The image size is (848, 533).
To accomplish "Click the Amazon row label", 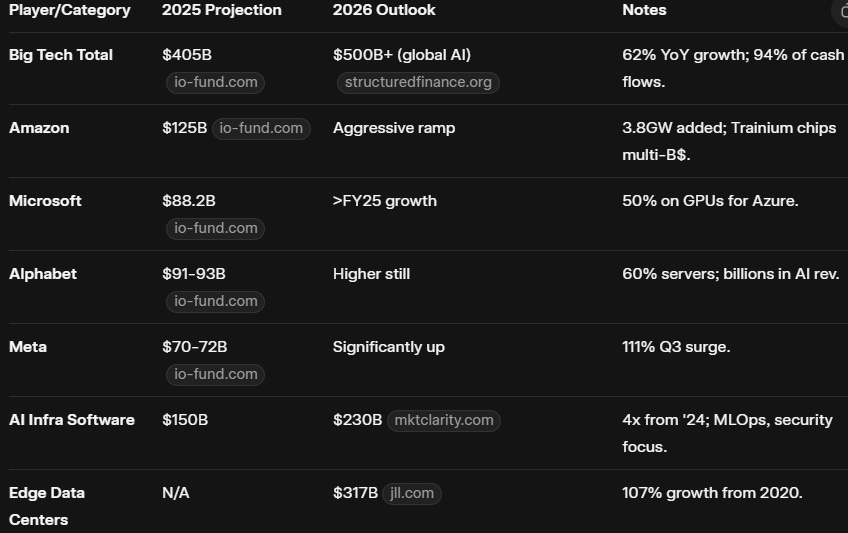I will (x=39, y=128).
